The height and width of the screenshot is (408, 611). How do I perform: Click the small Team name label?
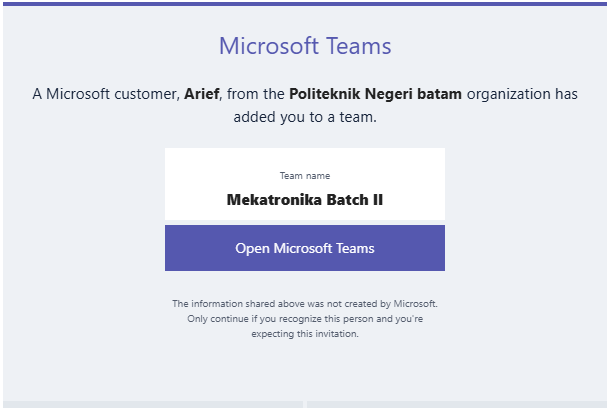[304, 176]
